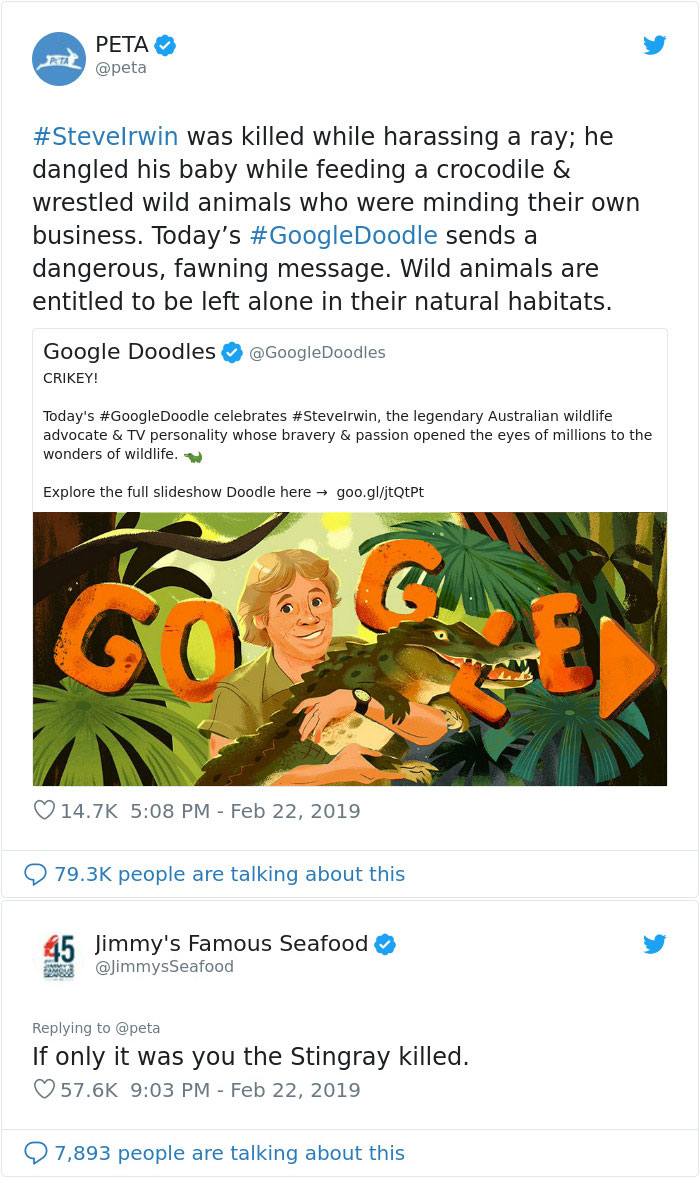This screenshot has width=700, height=1178.
Task: Click speech bubble icon beside 7,893
Action: click(35, 1153)
